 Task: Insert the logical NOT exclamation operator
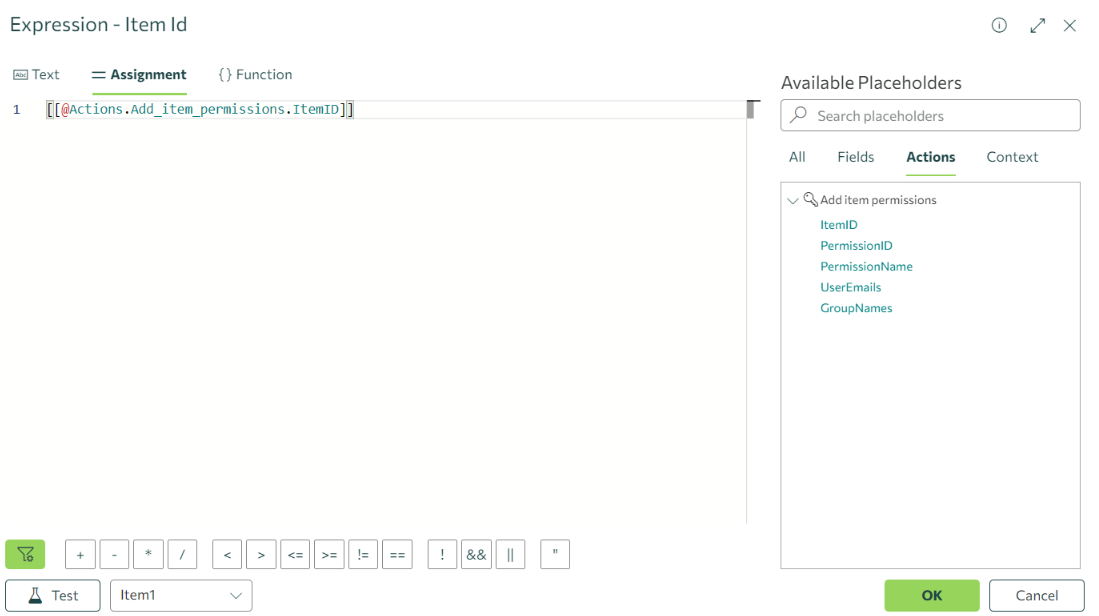442,554
